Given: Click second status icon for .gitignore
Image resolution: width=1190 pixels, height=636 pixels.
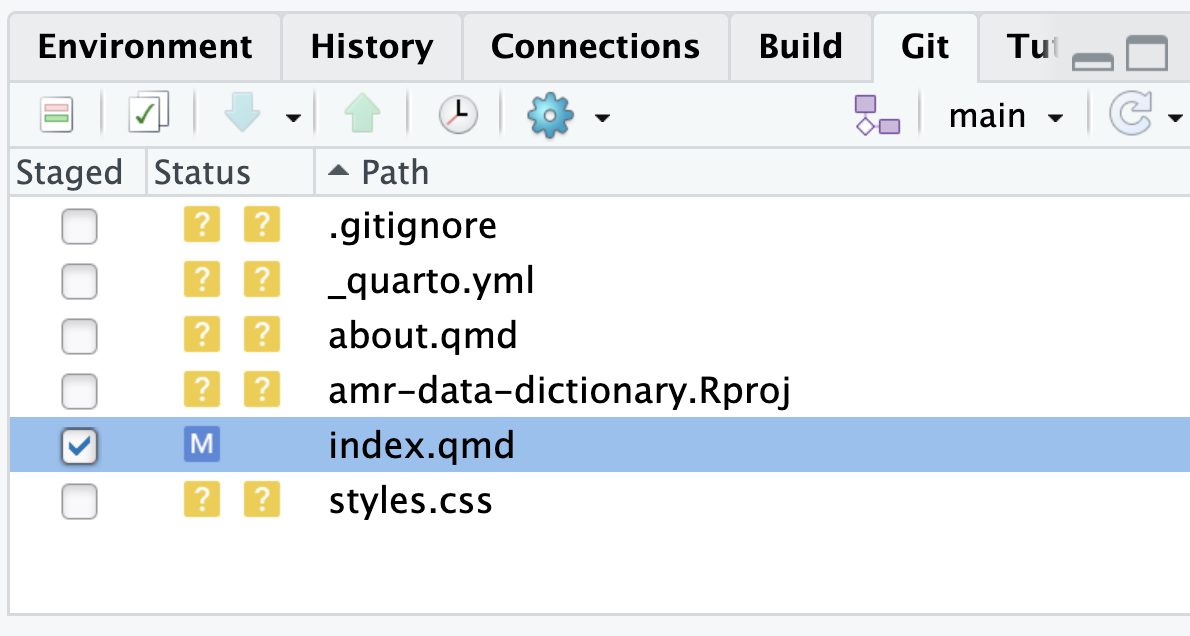Looking at the screenshot, I should tap(262, 225).
